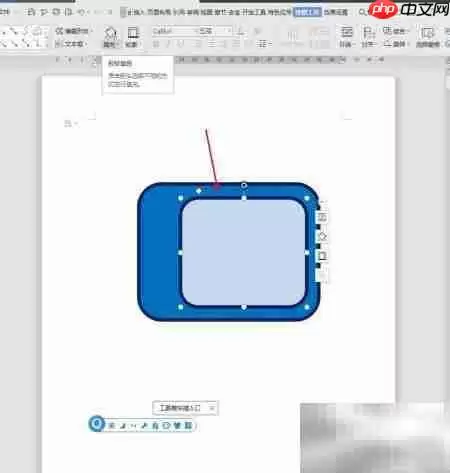Open the 对齐 align button
Screen dimensions: 450x473
tap(368, 37)
